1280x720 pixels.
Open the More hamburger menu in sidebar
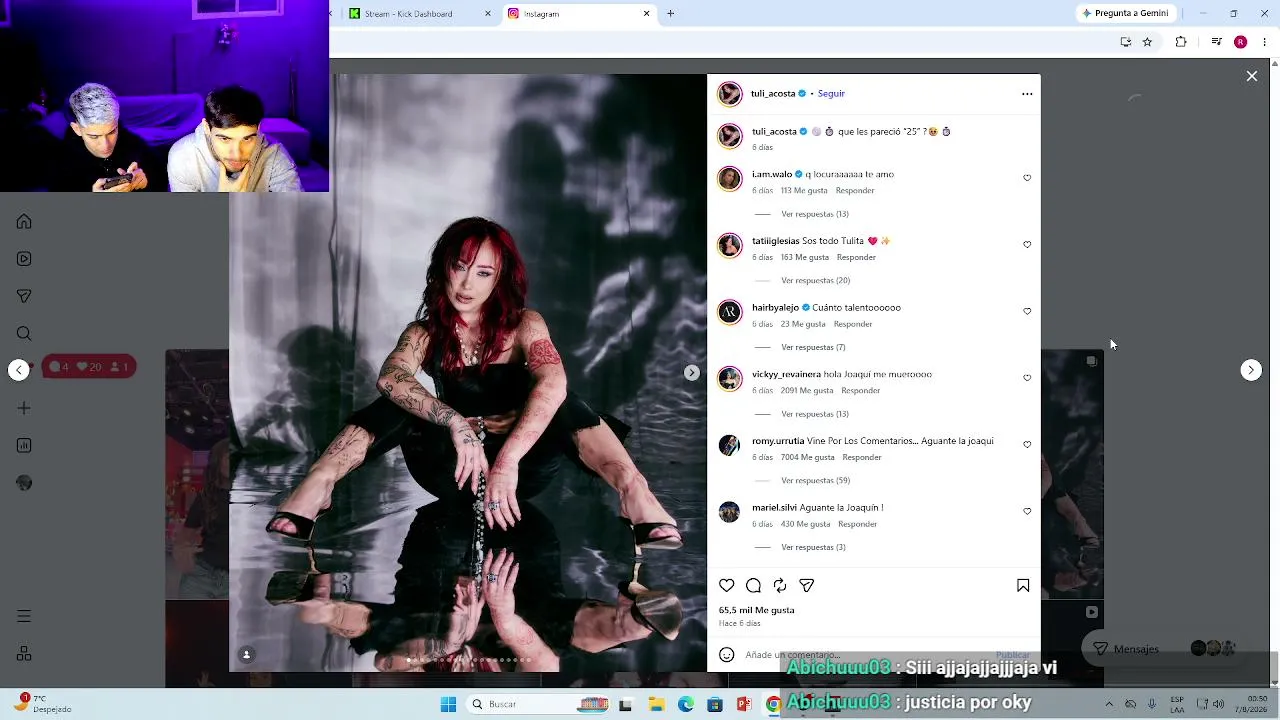[x=24, y=616]
